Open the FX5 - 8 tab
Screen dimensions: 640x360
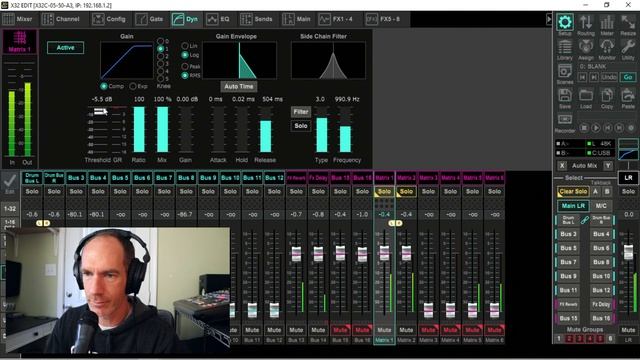coord(383,19)
